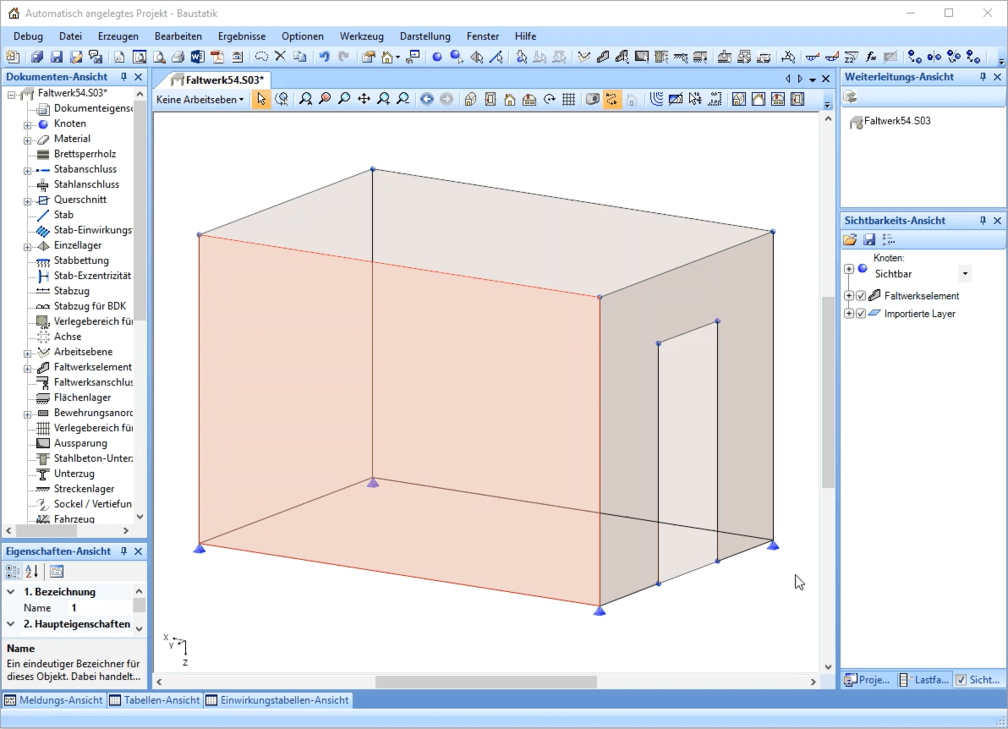Image resolution: width=1008 pixels, height=729 pixels.
Task: Sort properties alphabetically with the A-Z icon
Action: 32,571
